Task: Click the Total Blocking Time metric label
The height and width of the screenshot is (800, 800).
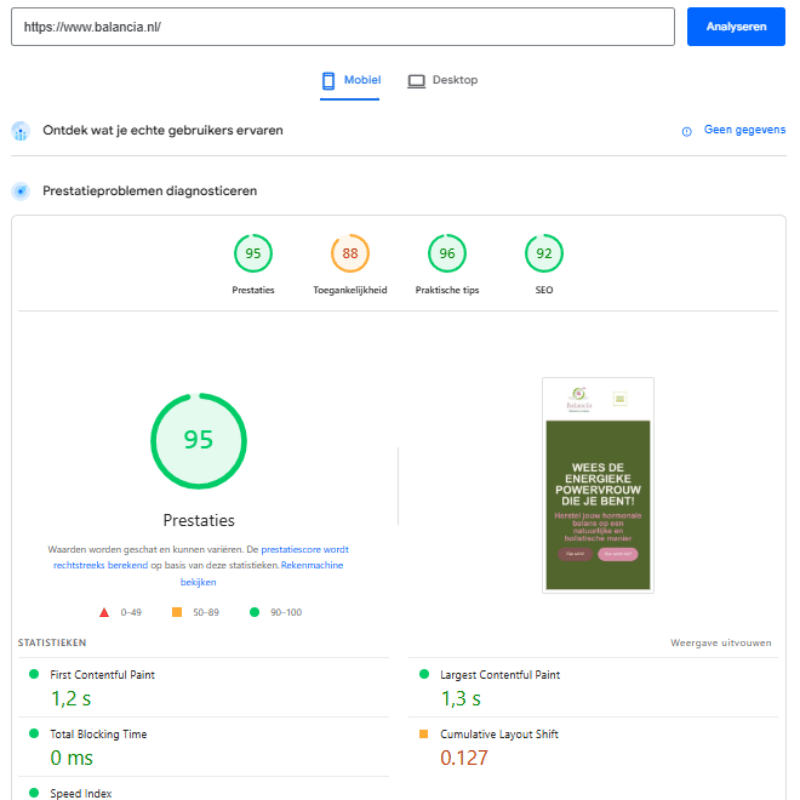Action: (98, 734)
